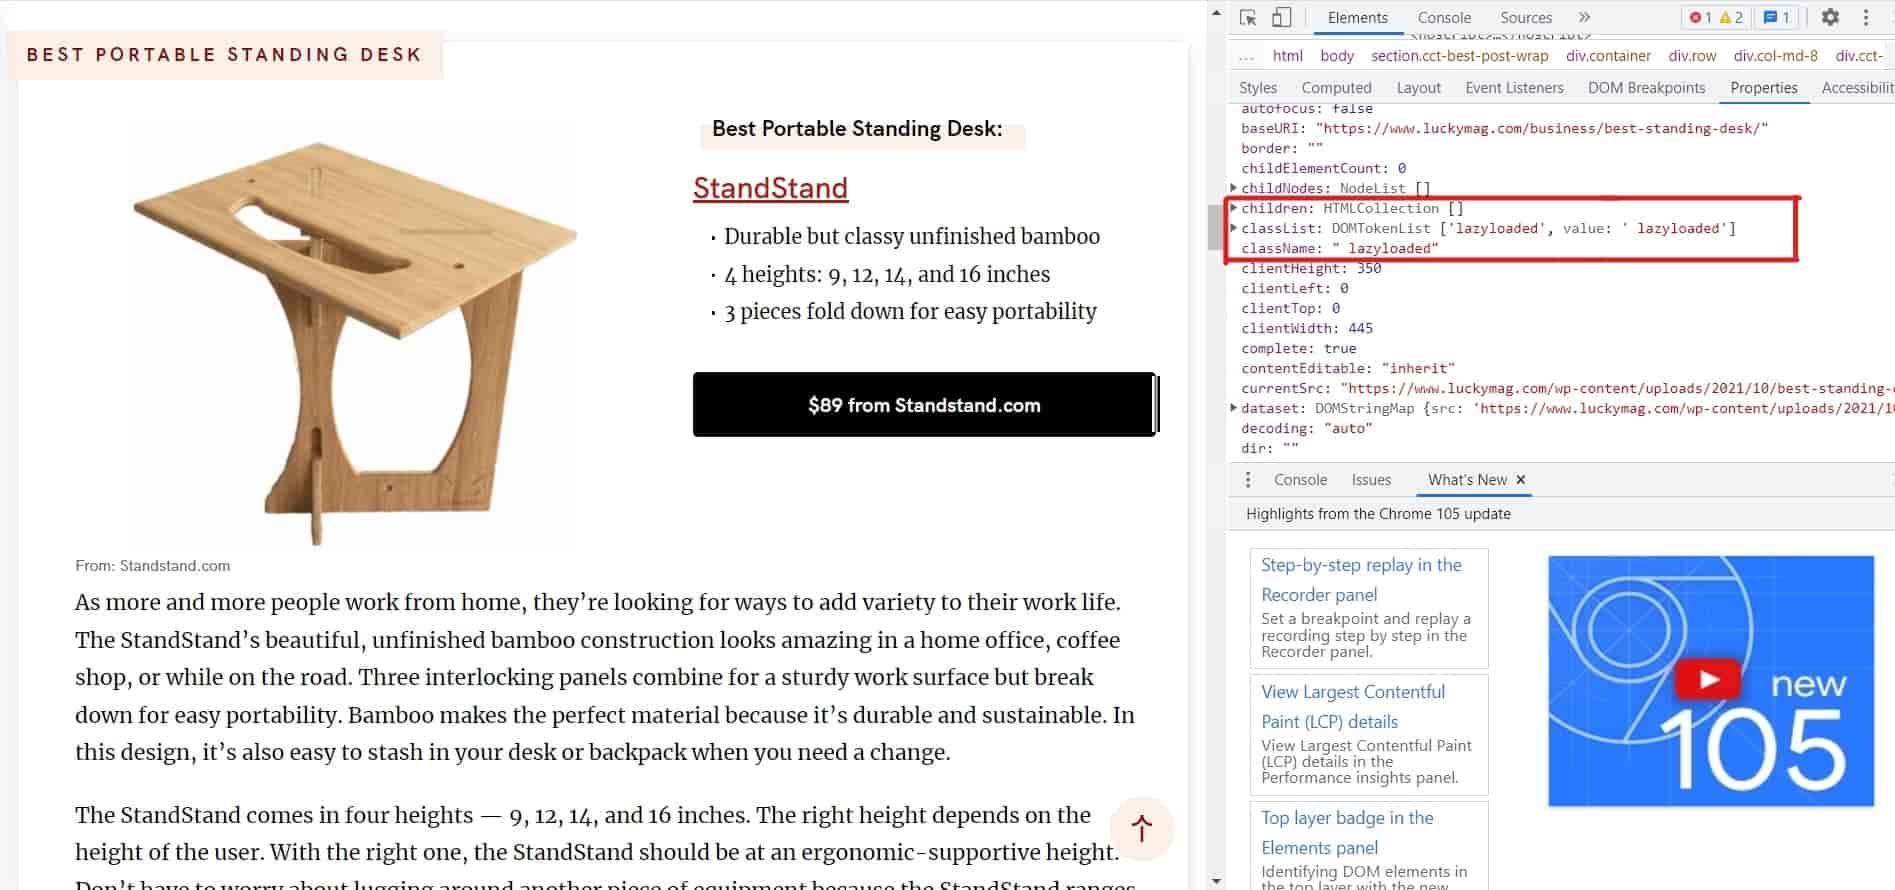Open the StandStand product link

click(x=770, y=188)
